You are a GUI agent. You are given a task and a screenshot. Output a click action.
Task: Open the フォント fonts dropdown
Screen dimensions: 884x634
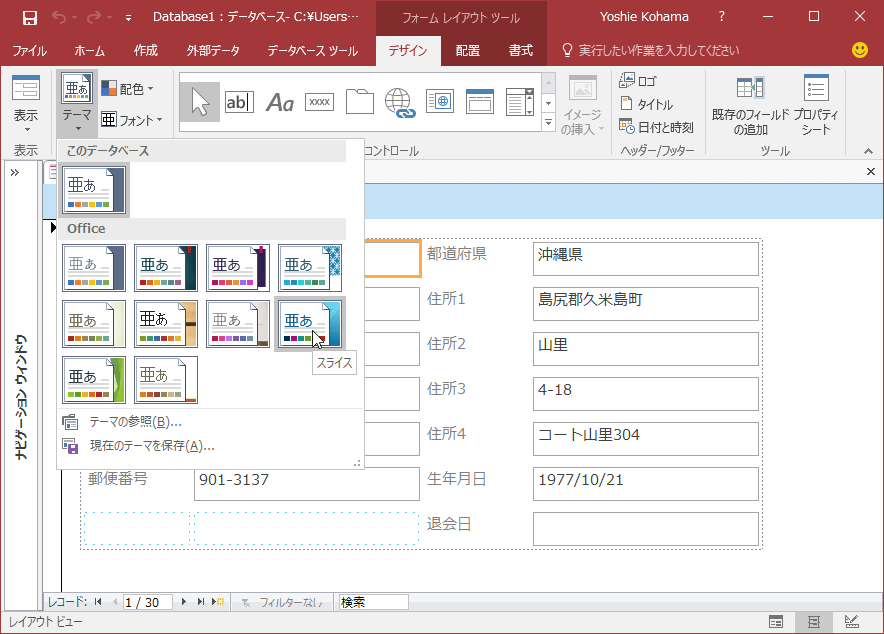tap(132, 119)
